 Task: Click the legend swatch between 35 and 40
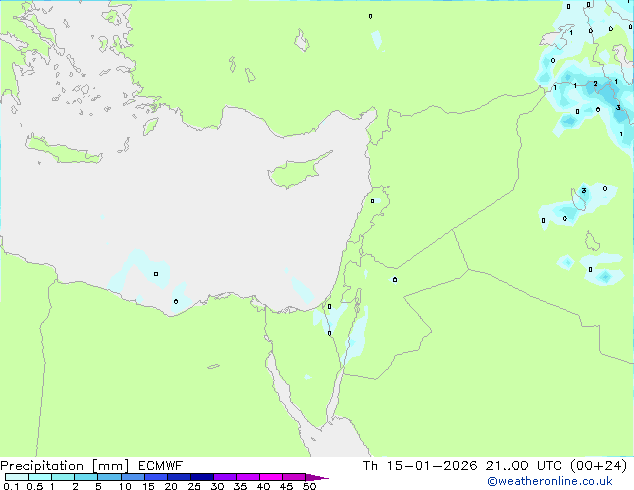click(247, 477)
